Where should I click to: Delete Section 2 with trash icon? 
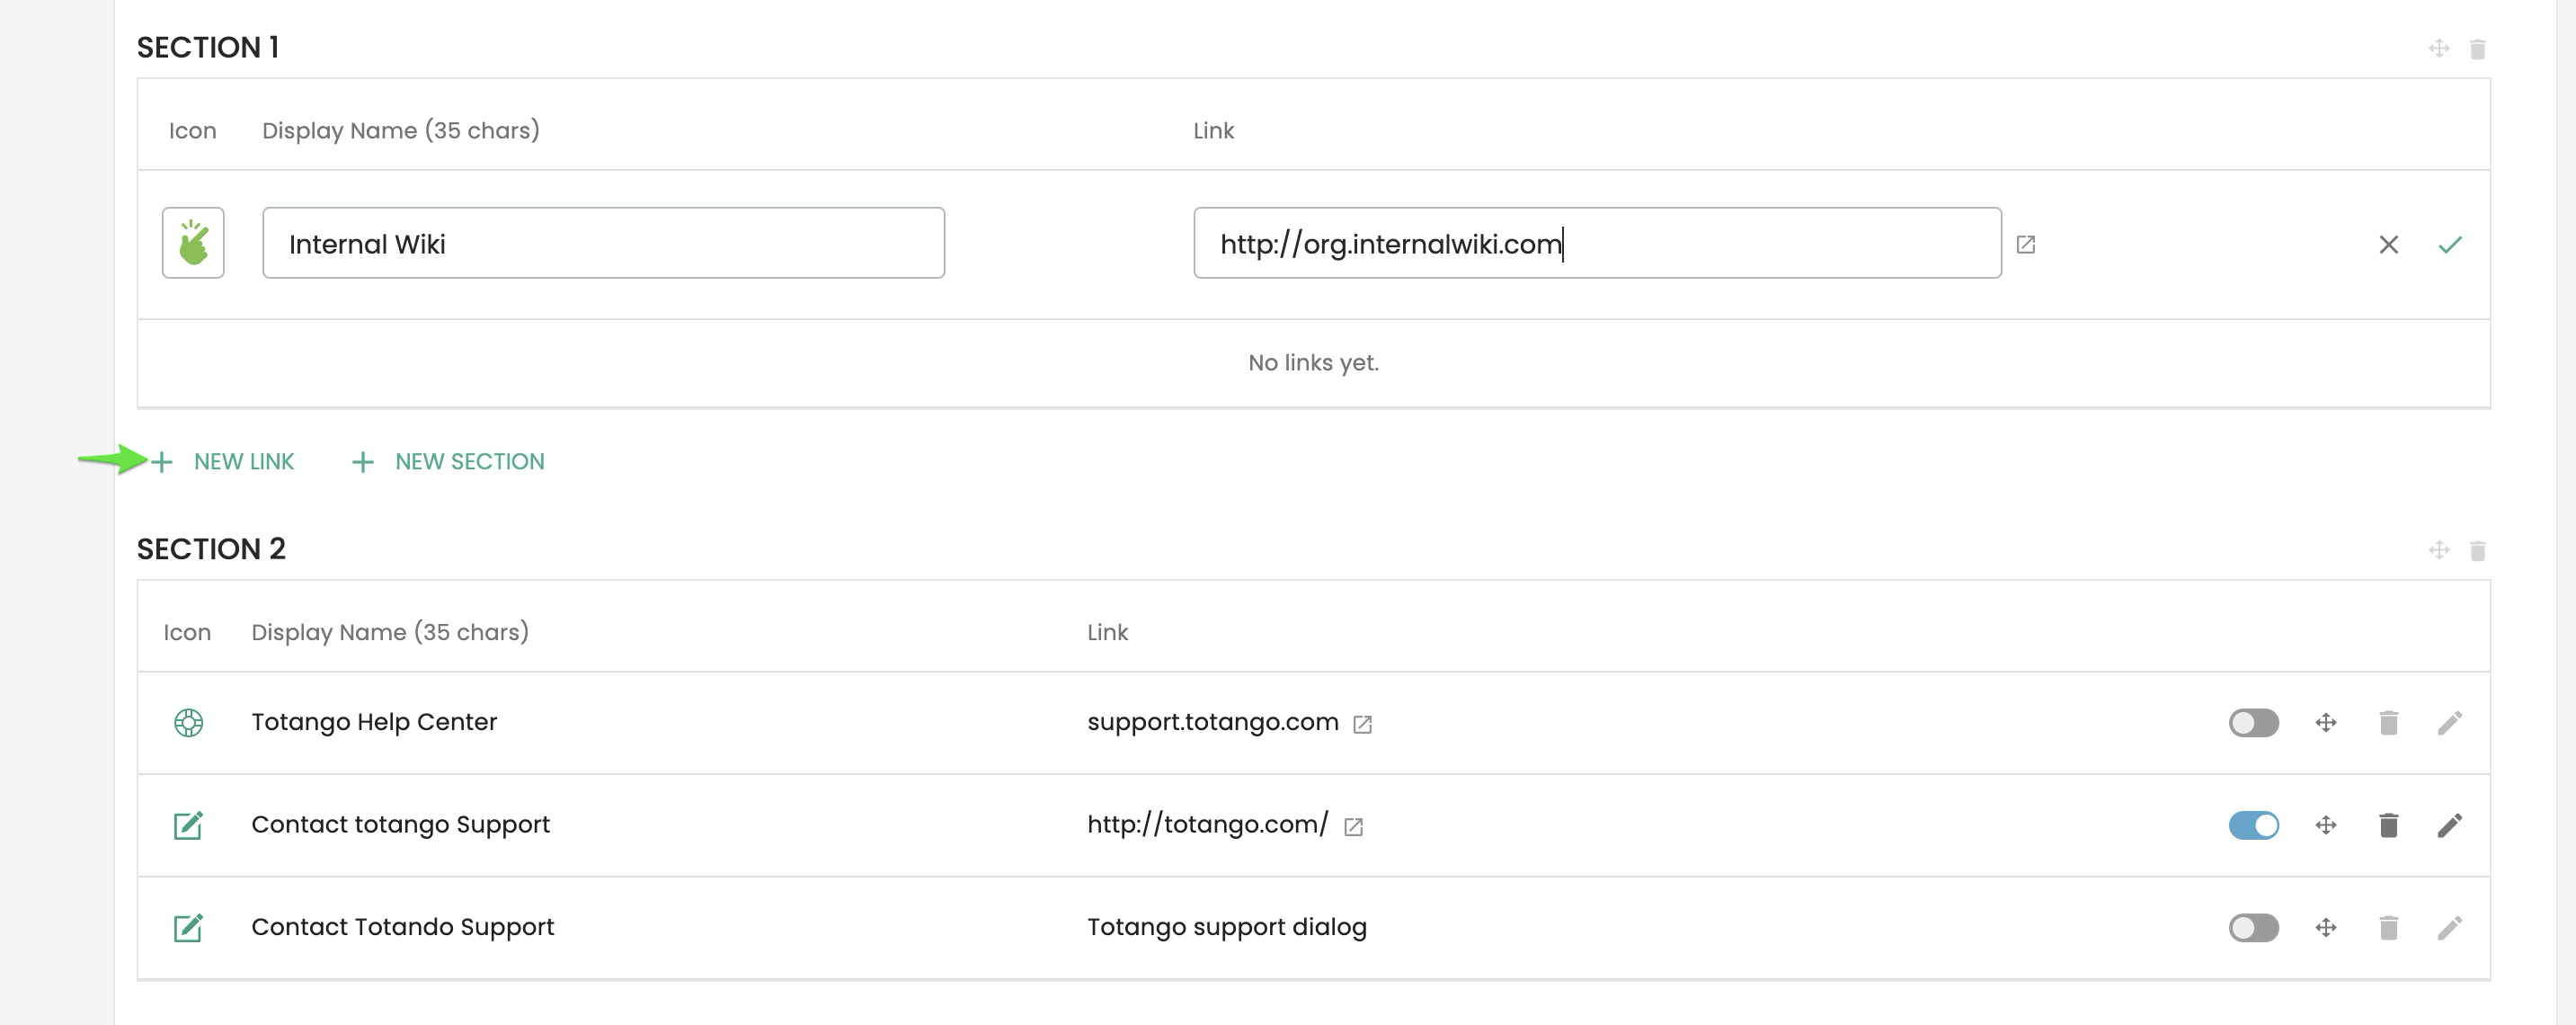pyautogui.click(x=2477, y=551)
